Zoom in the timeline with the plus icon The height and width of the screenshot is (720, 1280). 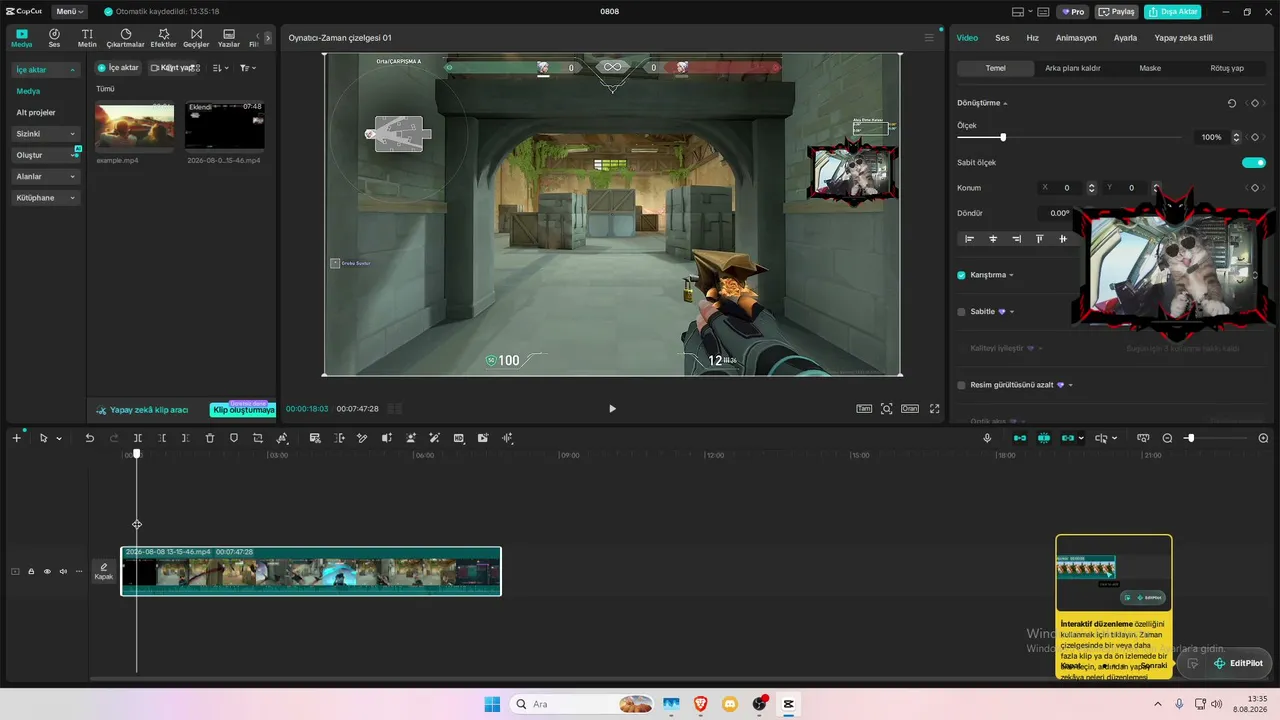click(1263, 438)
